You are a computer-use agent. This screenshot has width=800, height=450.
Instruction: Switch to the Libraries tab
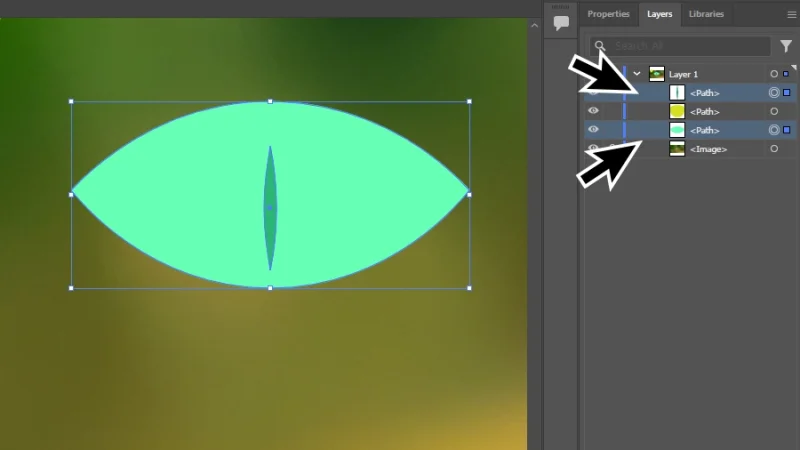click(706, 14)
